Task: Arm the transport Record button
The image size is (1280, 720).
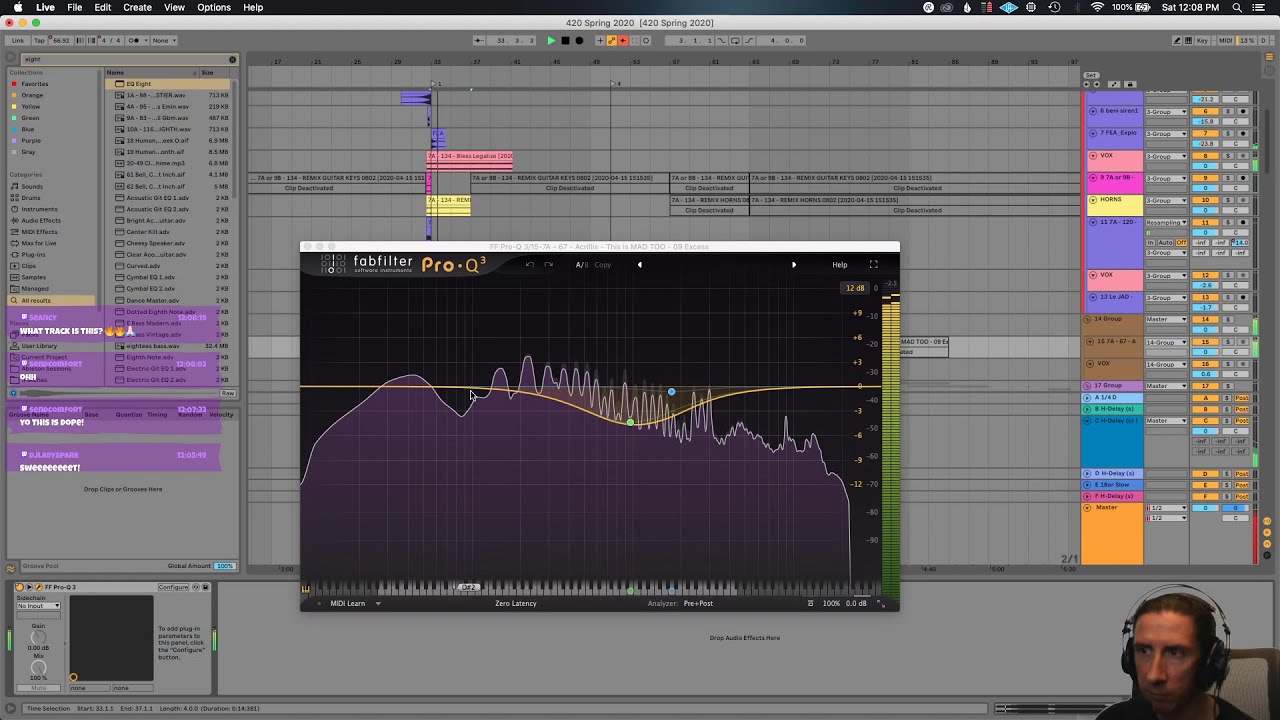Action: (x=579, y=41)
